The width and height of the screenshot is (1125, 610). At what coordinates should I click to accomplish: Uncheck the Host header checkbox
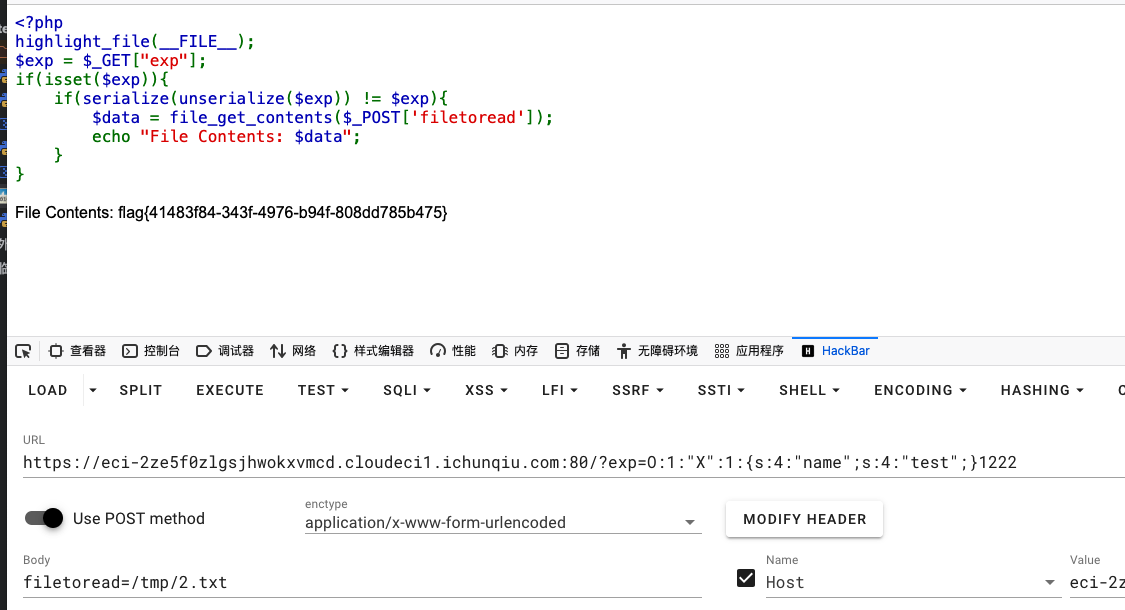(x=745, y=578)
